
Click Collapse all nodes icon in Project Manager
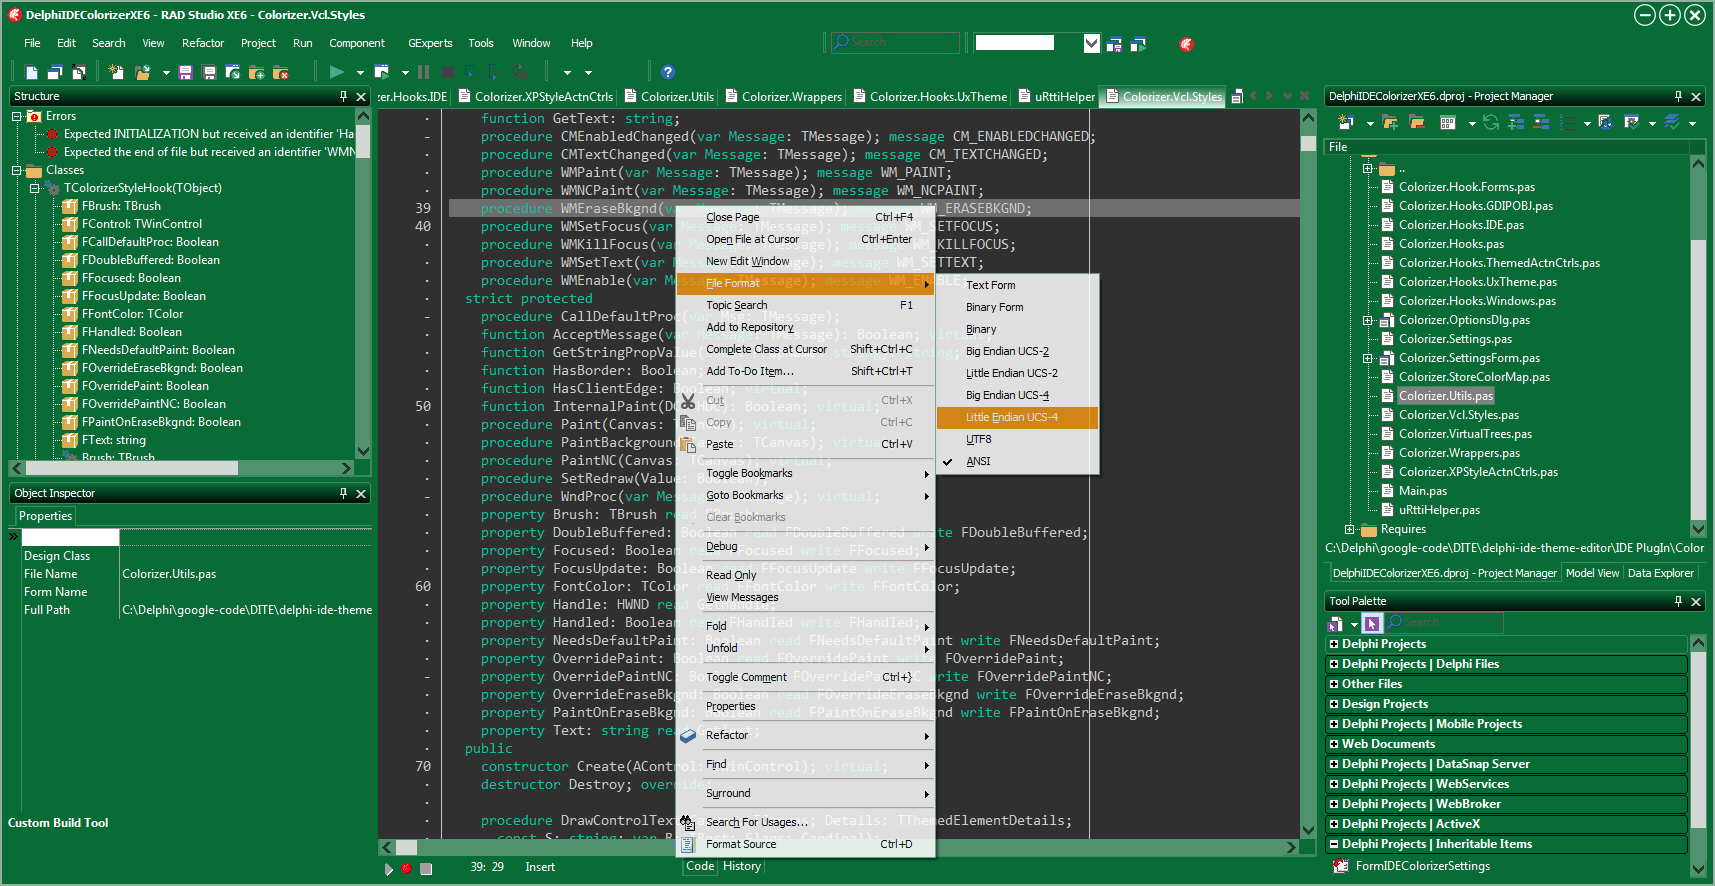point(1541,122)
